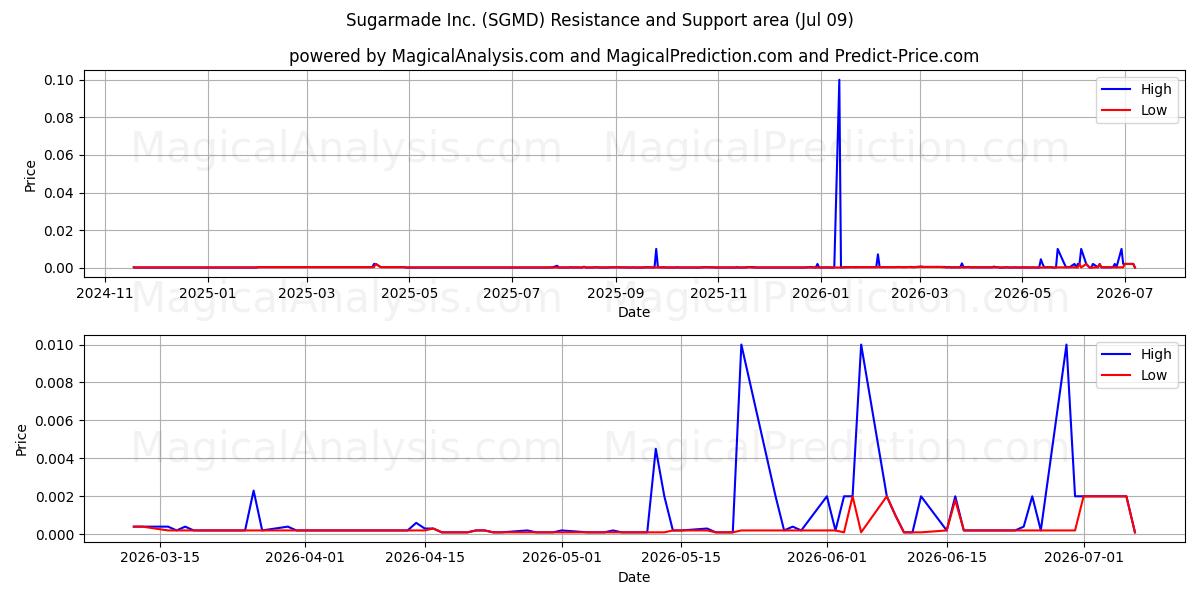Click the '2026-05' x-axis tick label
The height and width of the screenshot is (600, 1200).
[x=1024, y=293]
